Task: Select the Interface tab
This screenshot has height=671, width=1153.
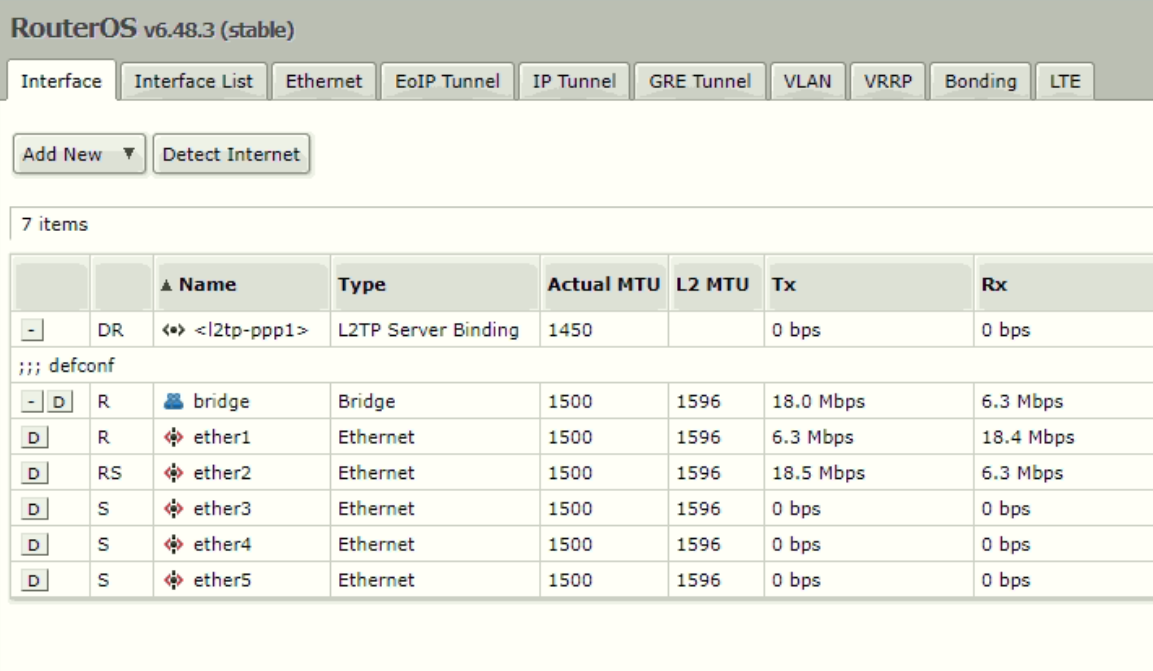Action: 62,81
